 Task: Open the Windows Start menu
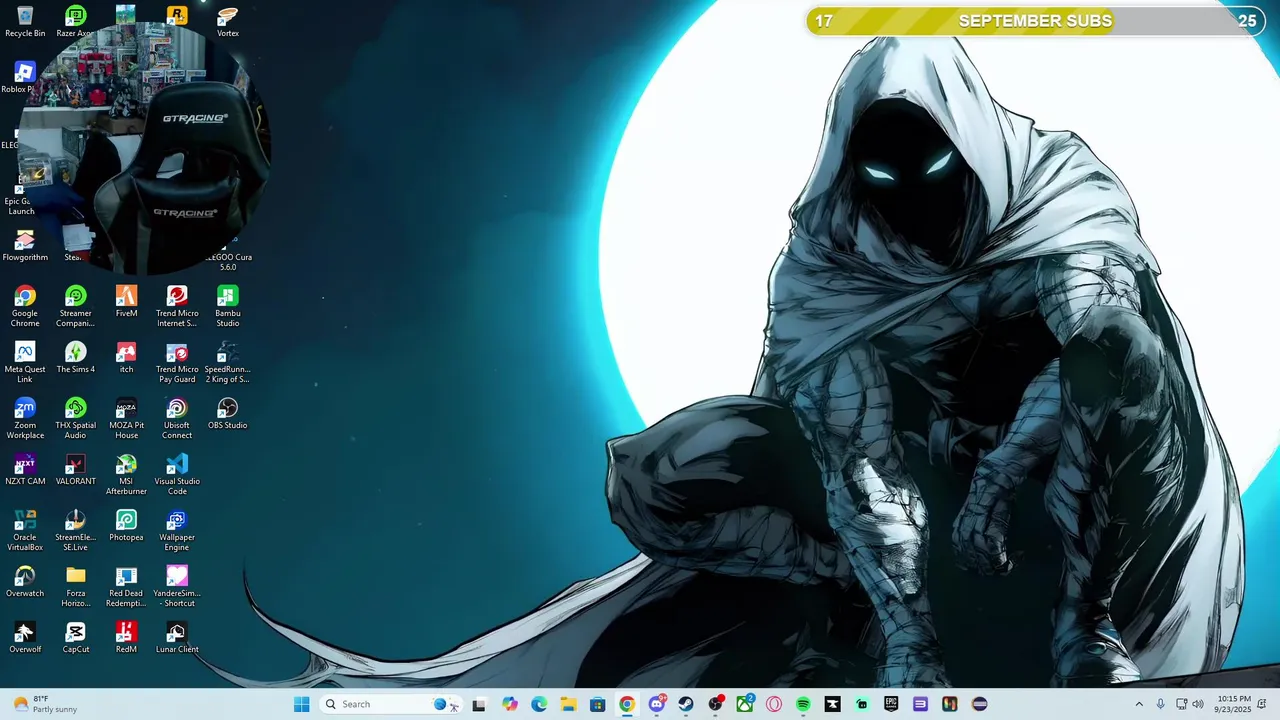point(301,704)
